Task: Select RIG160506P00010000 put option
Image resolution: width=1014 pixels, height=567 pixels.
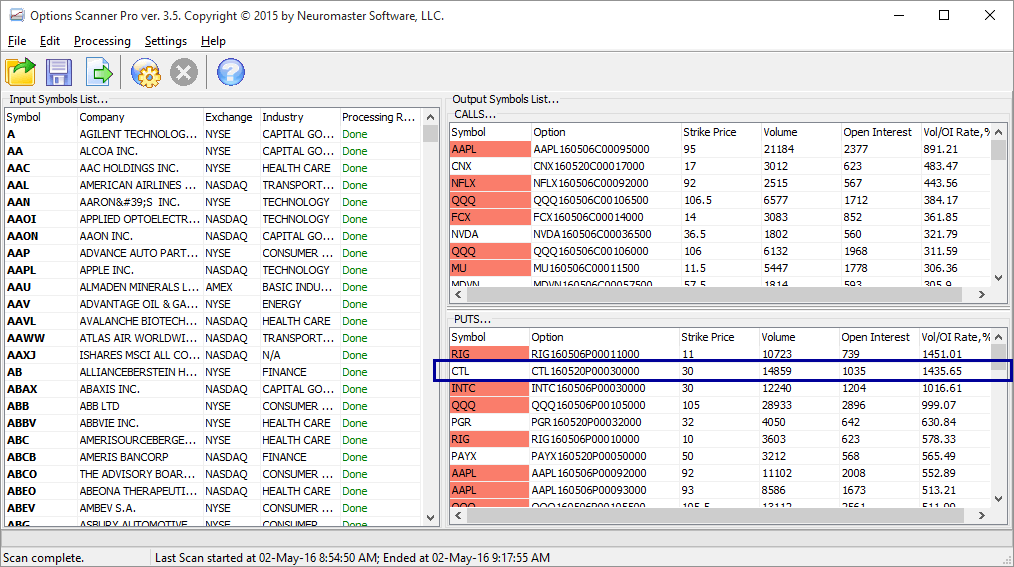Action: tap(585, 439)
